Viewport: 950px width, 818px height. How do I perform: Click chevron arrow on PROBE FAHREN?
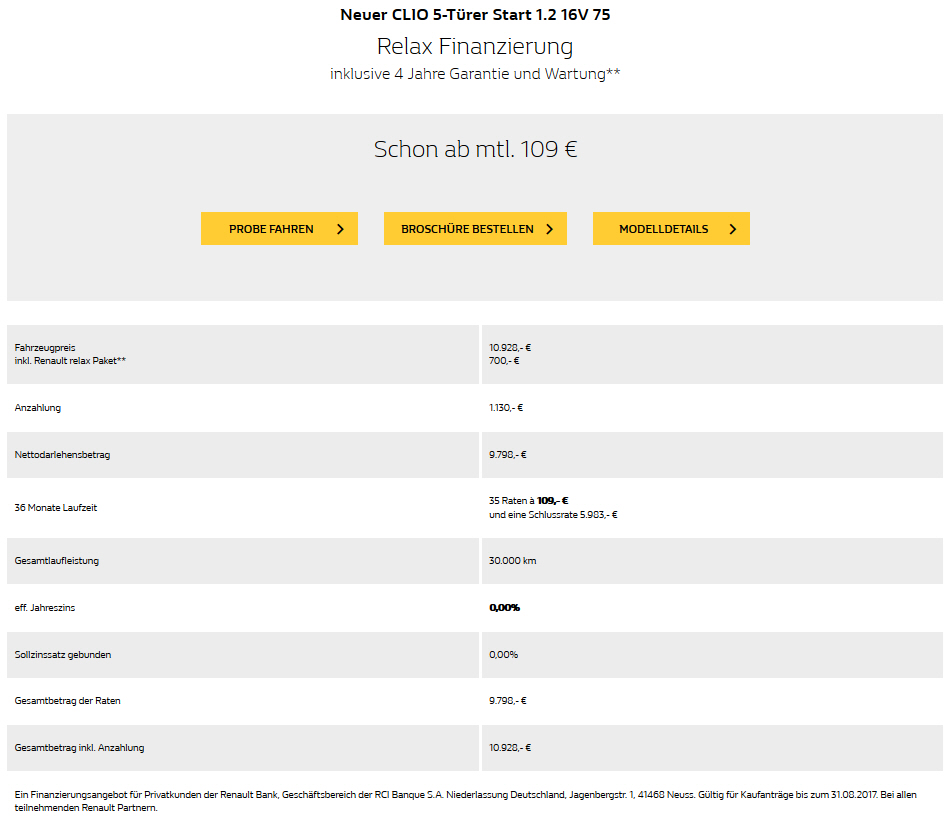[340, 229]
